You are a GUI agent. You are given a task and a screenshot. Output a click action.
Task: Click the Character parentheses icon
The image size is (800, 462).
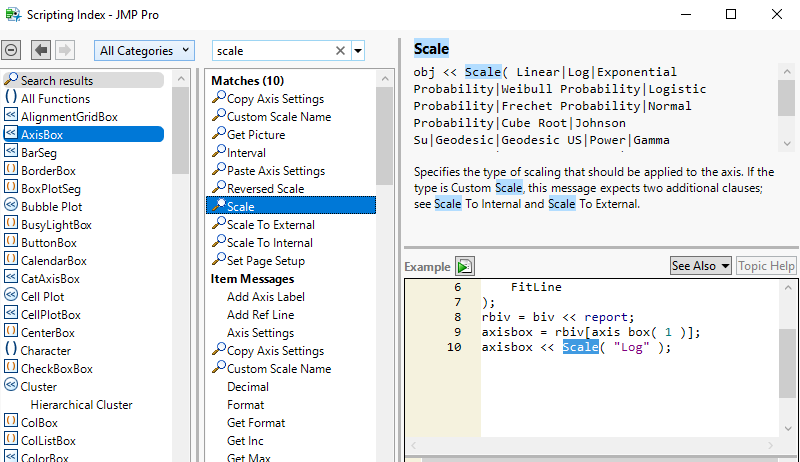click(11, 349)
